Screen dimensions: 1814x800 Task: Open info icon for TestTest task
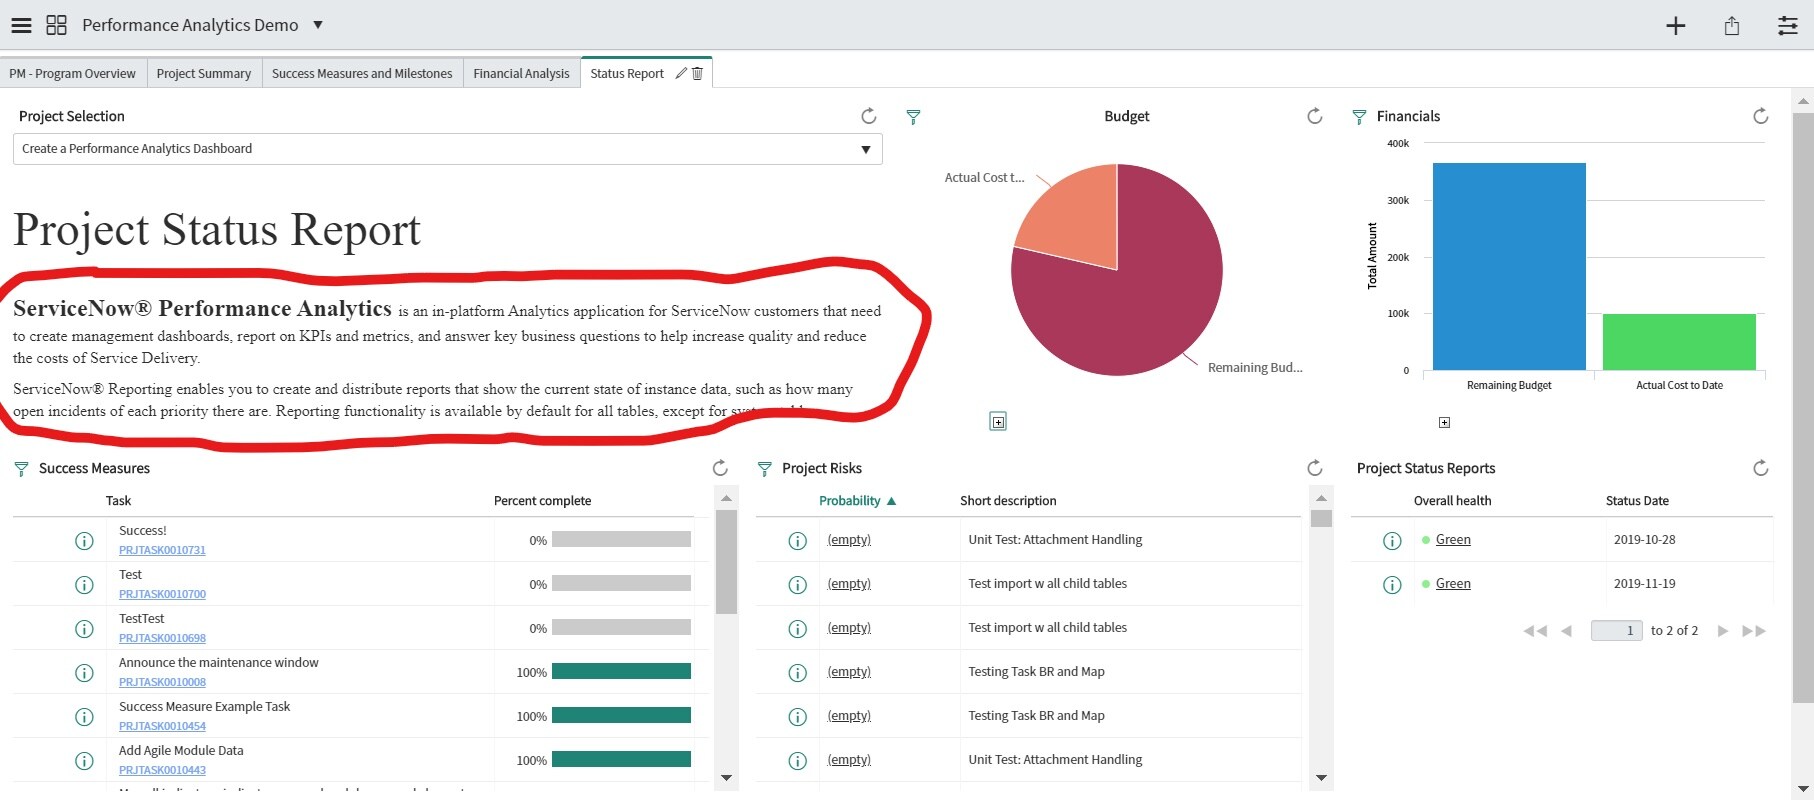coord(84,629)
